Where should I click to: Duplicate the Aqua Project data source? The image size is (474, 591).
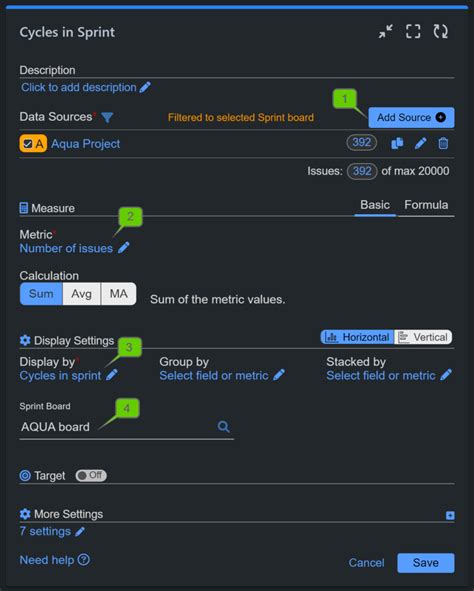pos(397,143)
